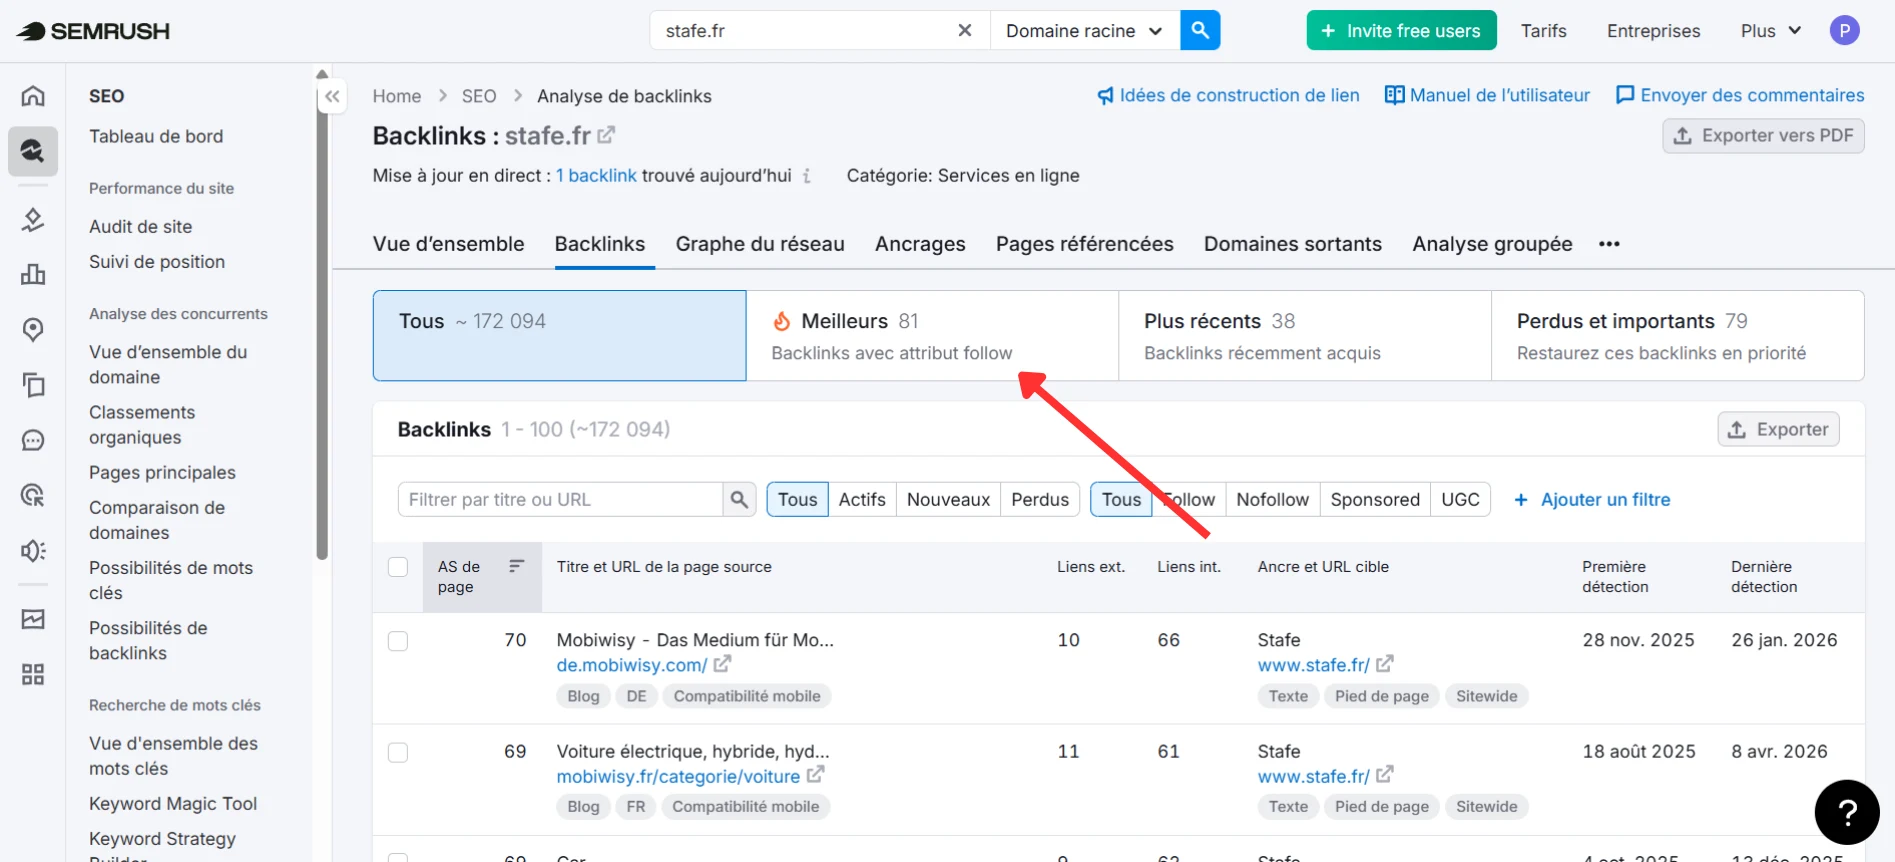Click the Exporter button in table header
This screenshot has width=1895, height=862.
click(1778, 429)
